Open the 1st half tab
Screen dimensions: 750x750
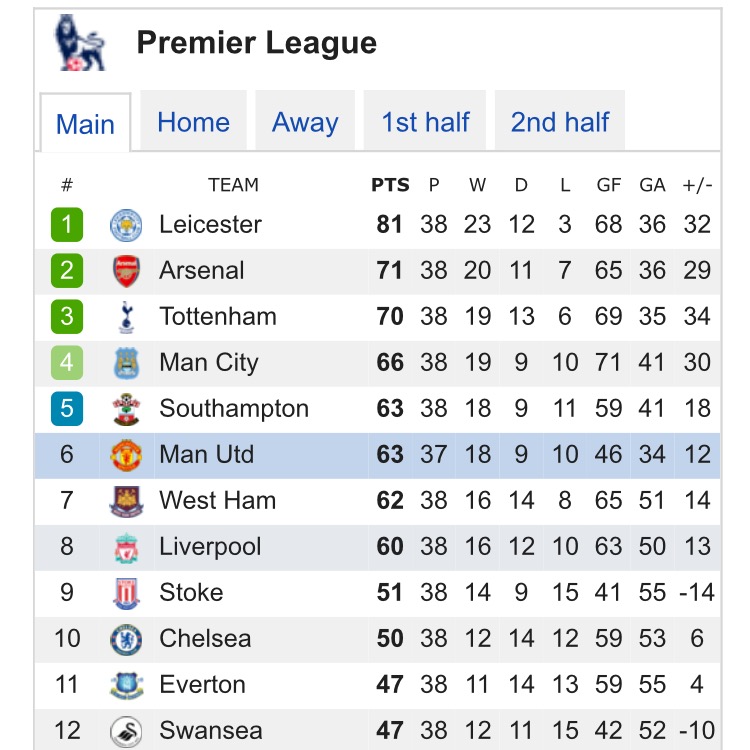pos(425,122)
